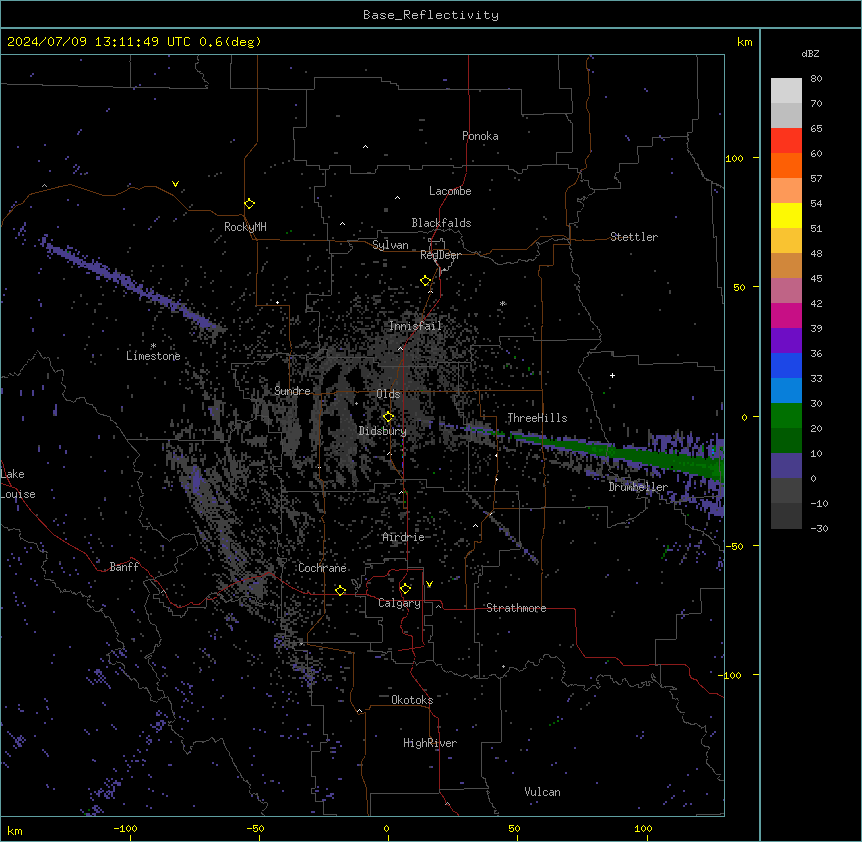Select the yellow 51-54 dBZ legend swatch
The image size is (862, 842).
pyautogui.click(x=786, y=215)
